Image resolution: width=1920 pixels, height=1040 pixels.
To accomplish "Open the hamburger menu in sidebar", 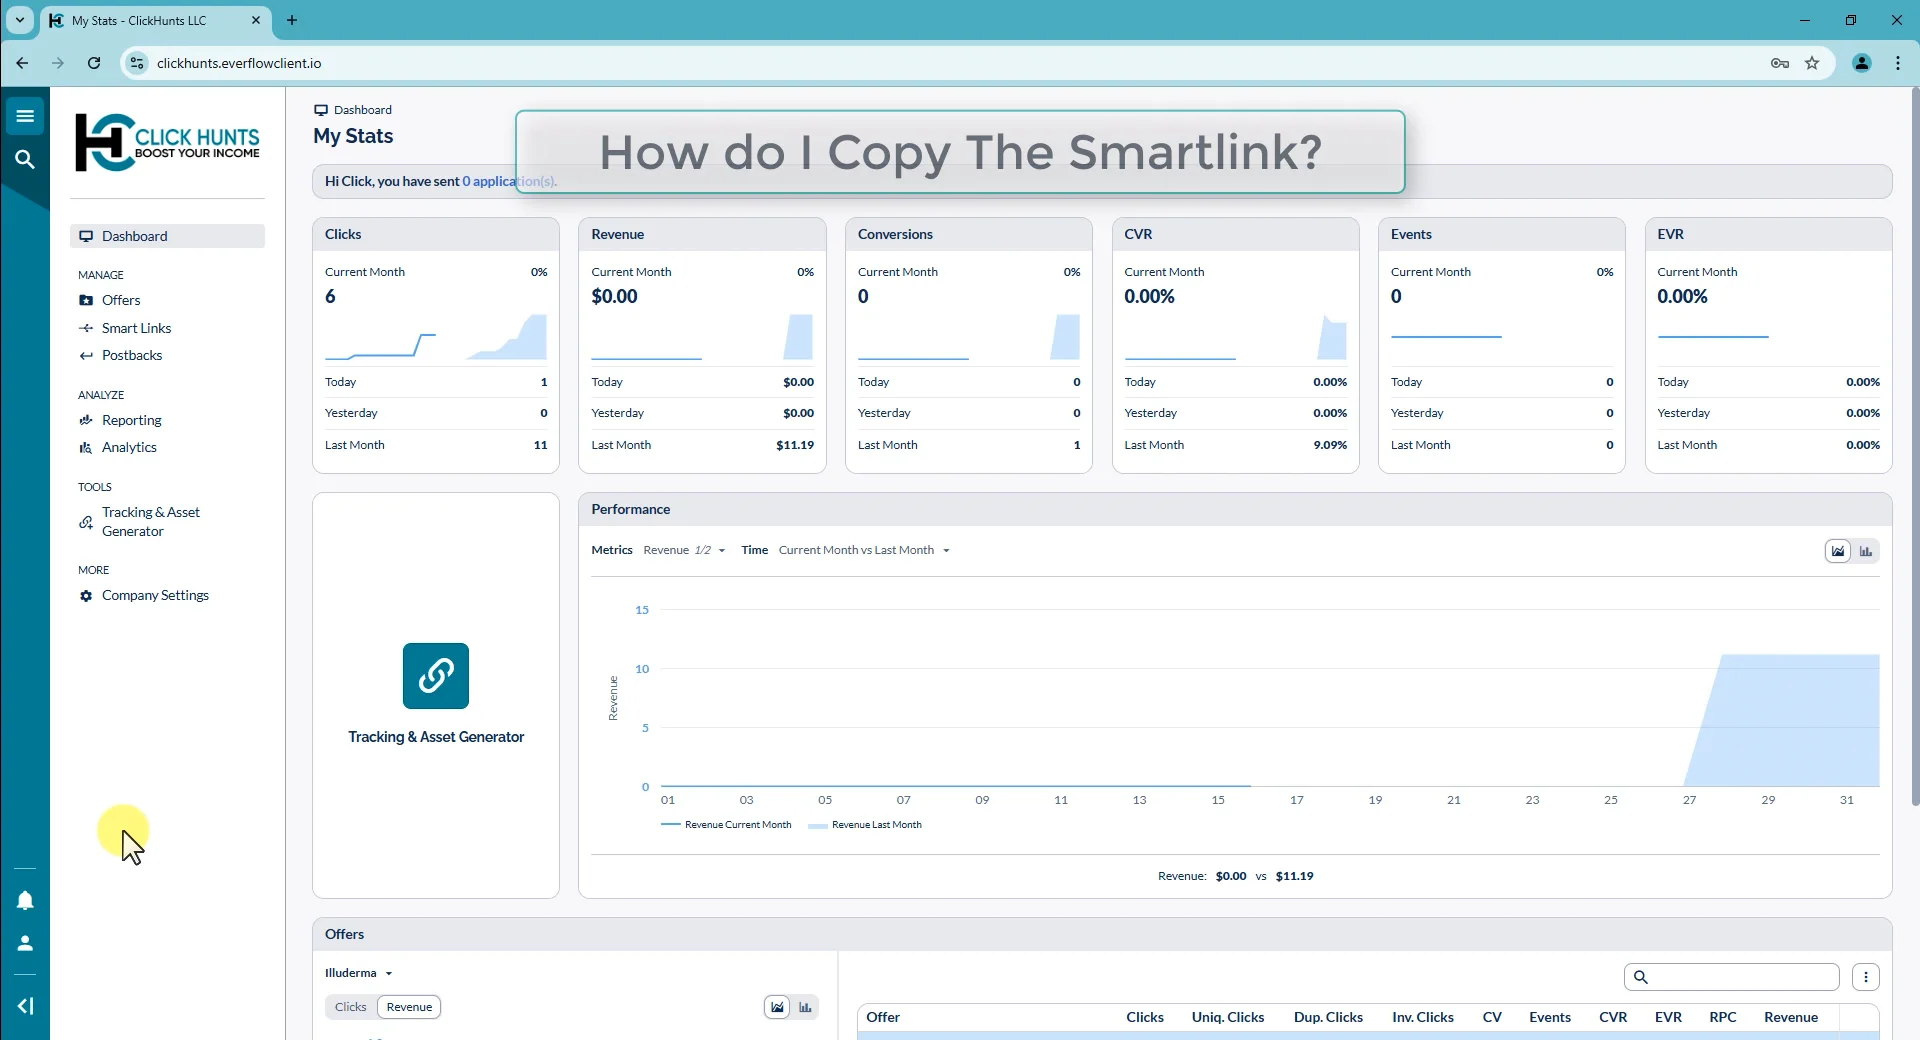I will pyautogui.click(x=25, y=116).
